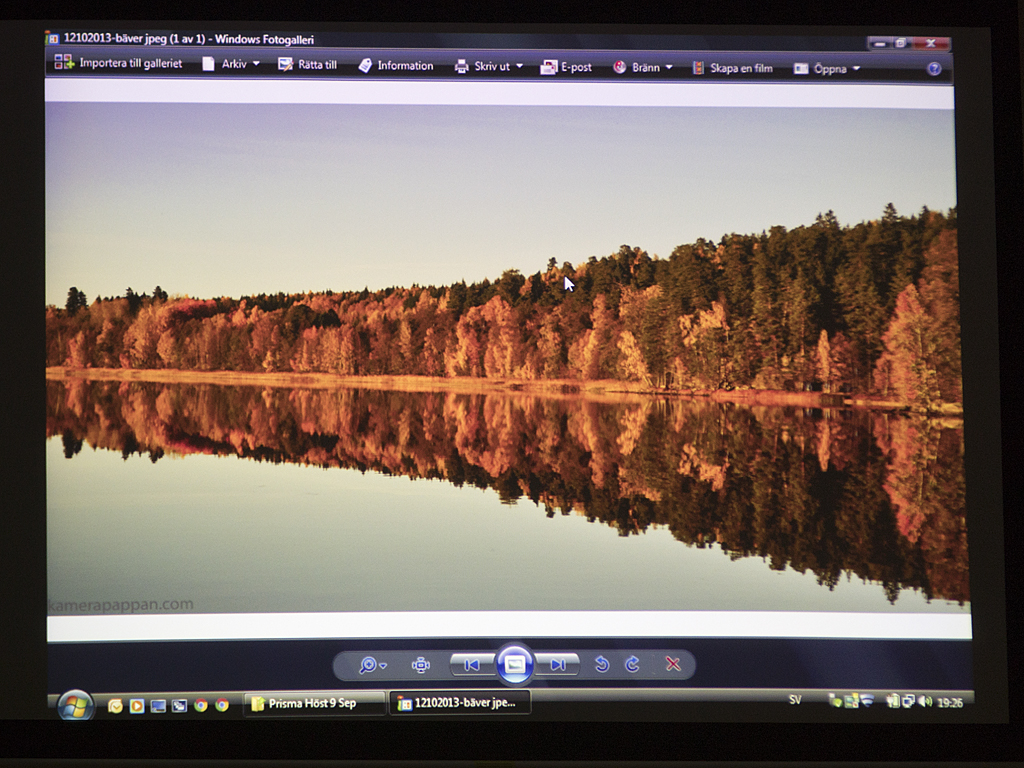This screenshot has width=1024, height=768.
Task: Launch Windows Media Player from Quick Launch
Action: click(136, 706)
